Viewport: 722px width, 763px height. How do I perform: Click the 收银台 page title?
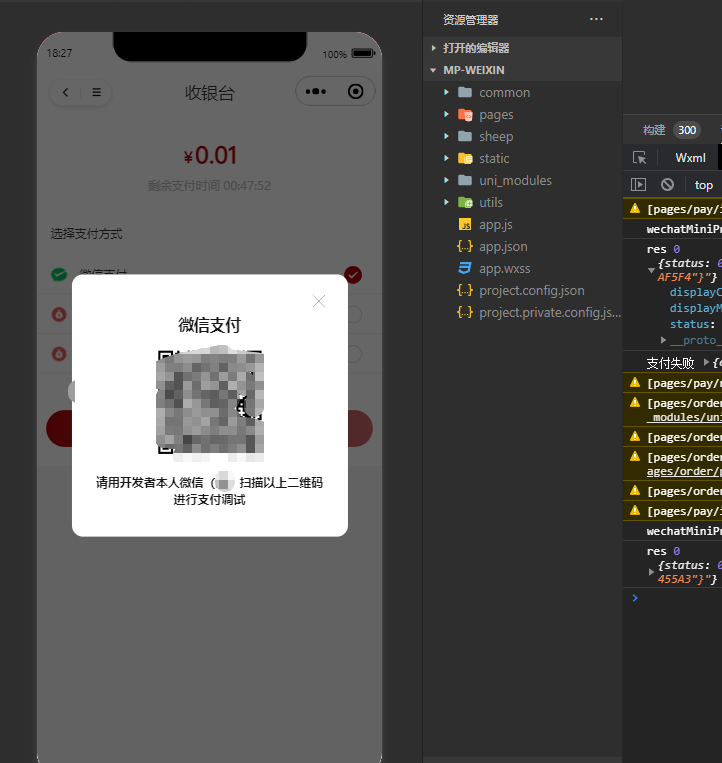(x=210, y=92)
